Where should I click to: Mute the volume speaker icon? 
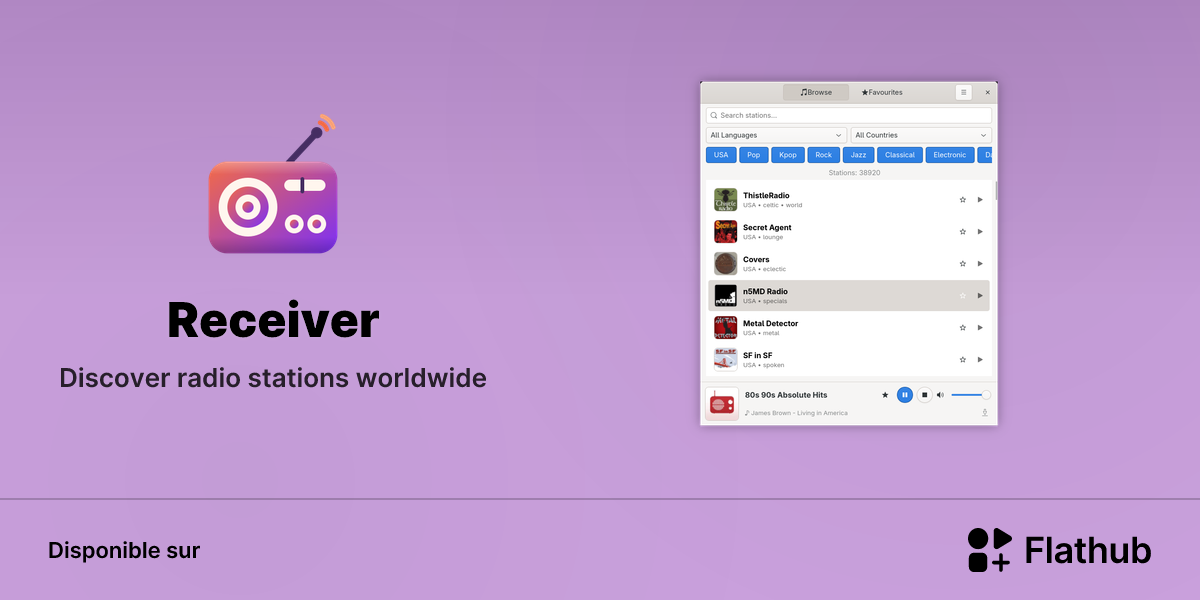(940, 395)
